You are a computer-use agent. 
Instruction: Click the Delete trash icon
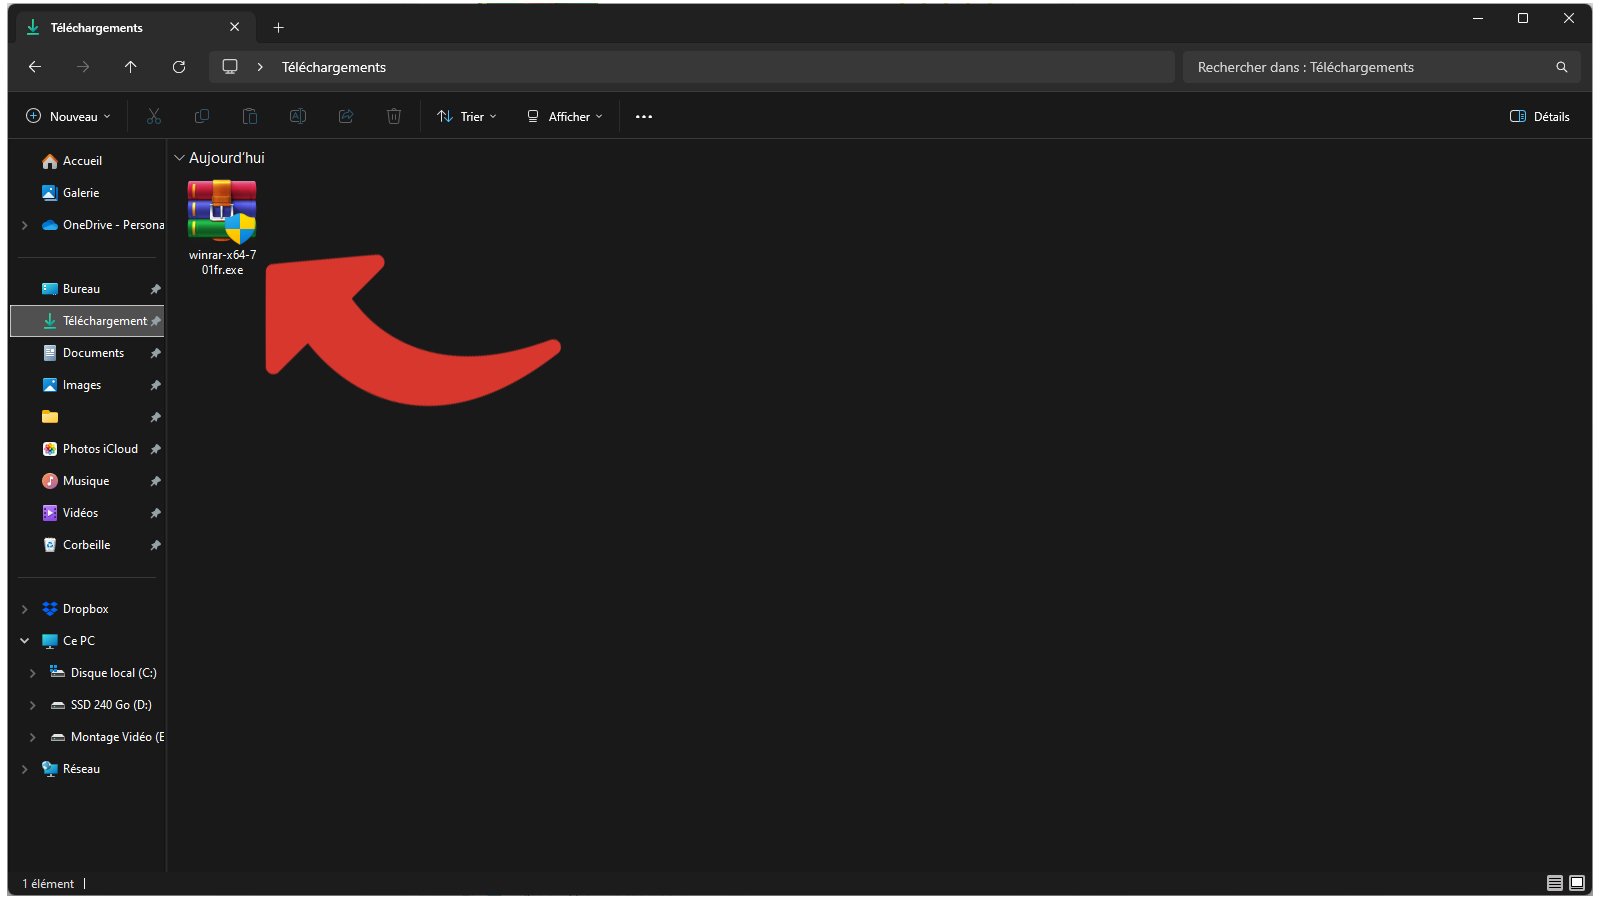394,117
